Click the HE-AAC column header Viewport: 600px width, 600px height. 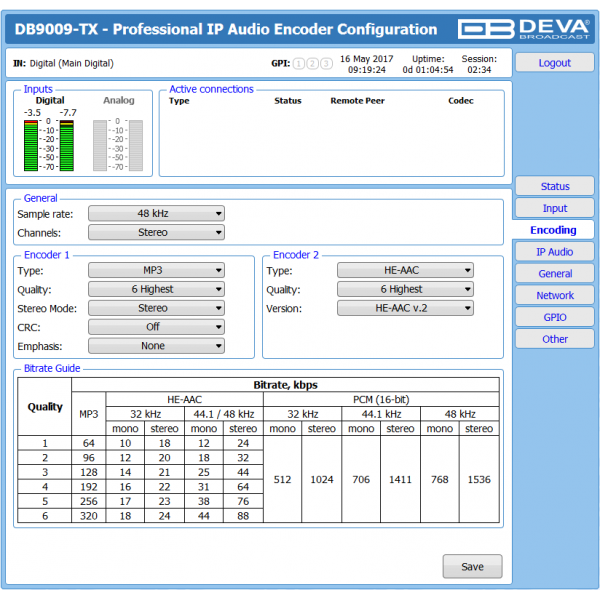point(184,399)
